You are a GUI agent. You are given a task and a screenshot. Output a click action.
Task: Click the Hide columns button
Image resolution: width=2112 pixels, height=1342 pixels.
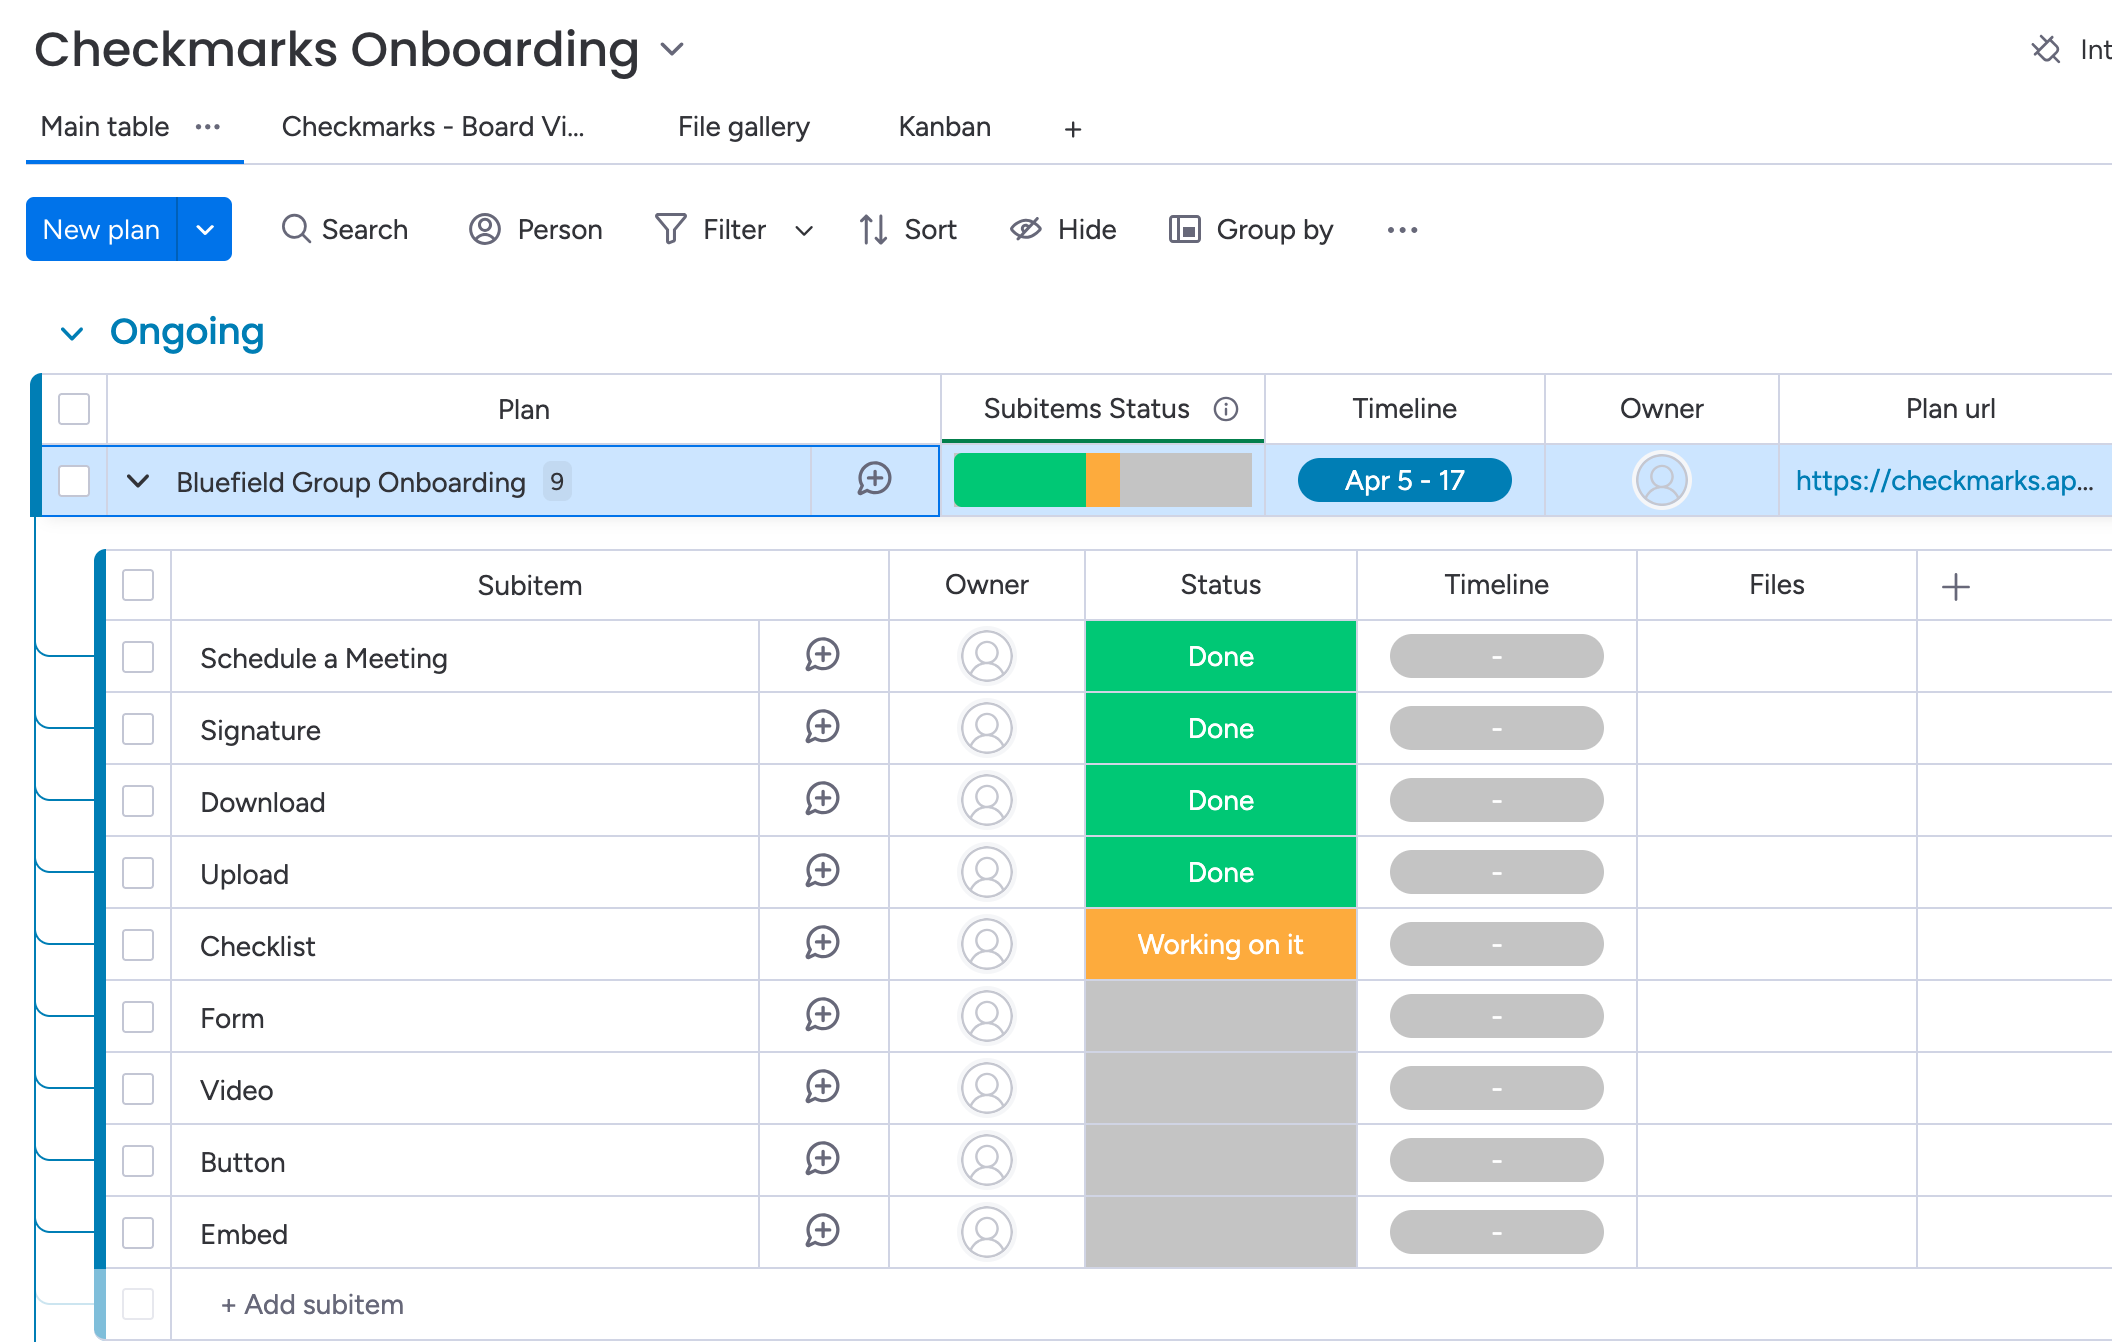click(1063, 230)
